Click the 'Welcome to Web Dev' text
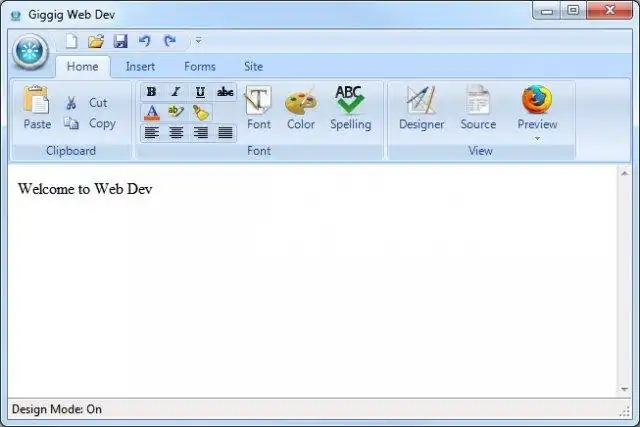640x427 pixels. tap(85, 189)
